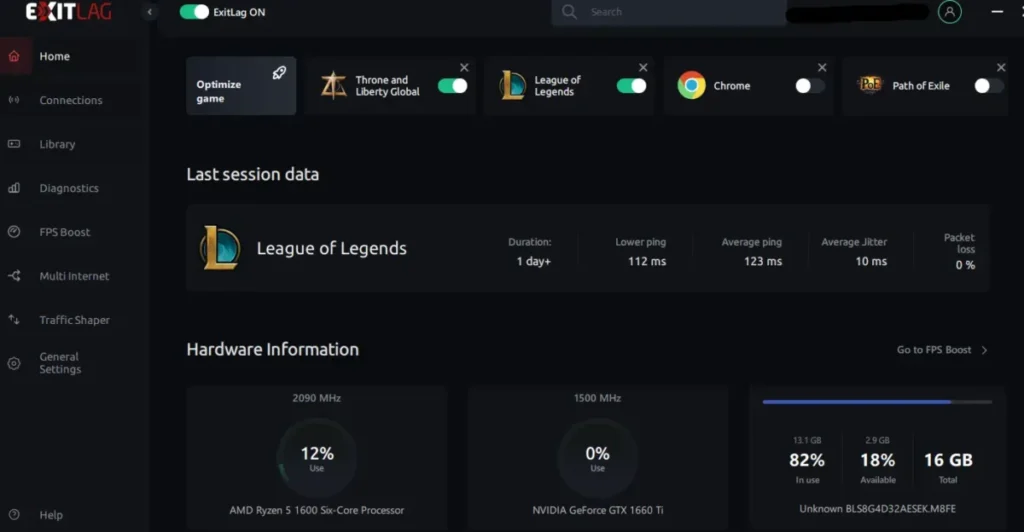Click the 2090 MHz CPU clock text
Viewport: 1024px width, 532px height.
click(317, 398)
